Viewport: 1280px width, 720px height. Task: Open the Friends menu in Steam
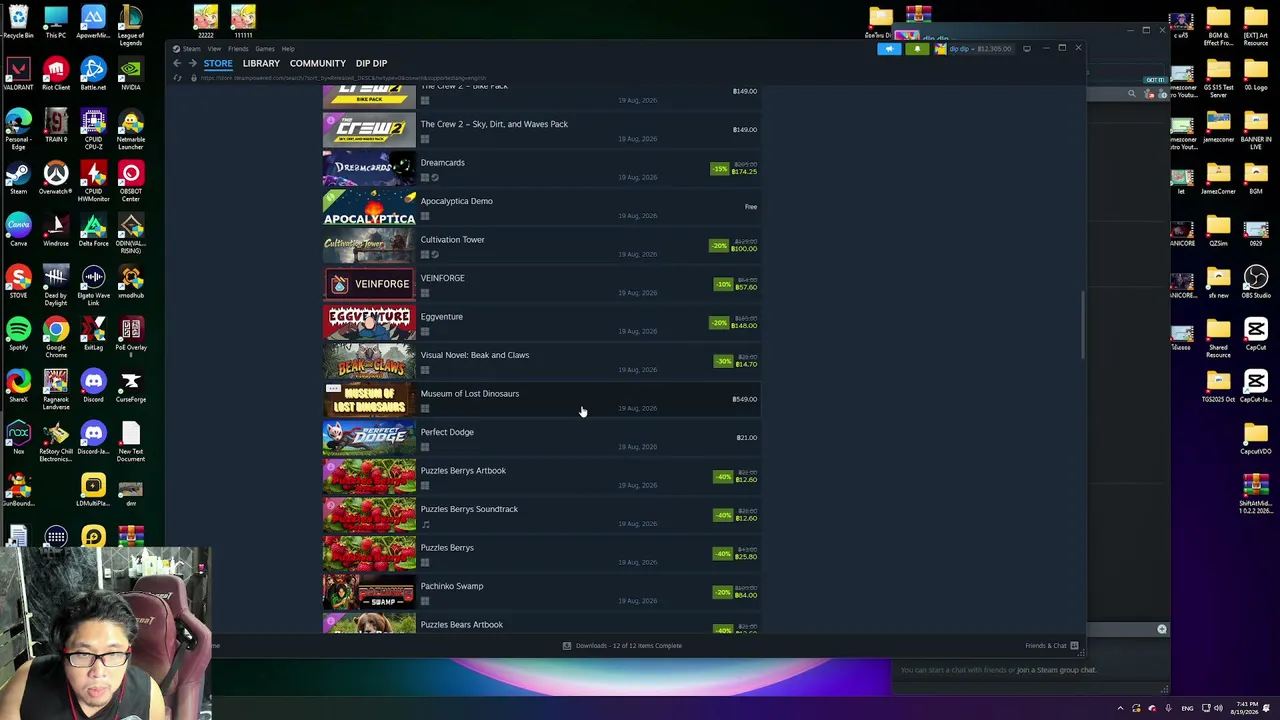(x=238, y=49)
